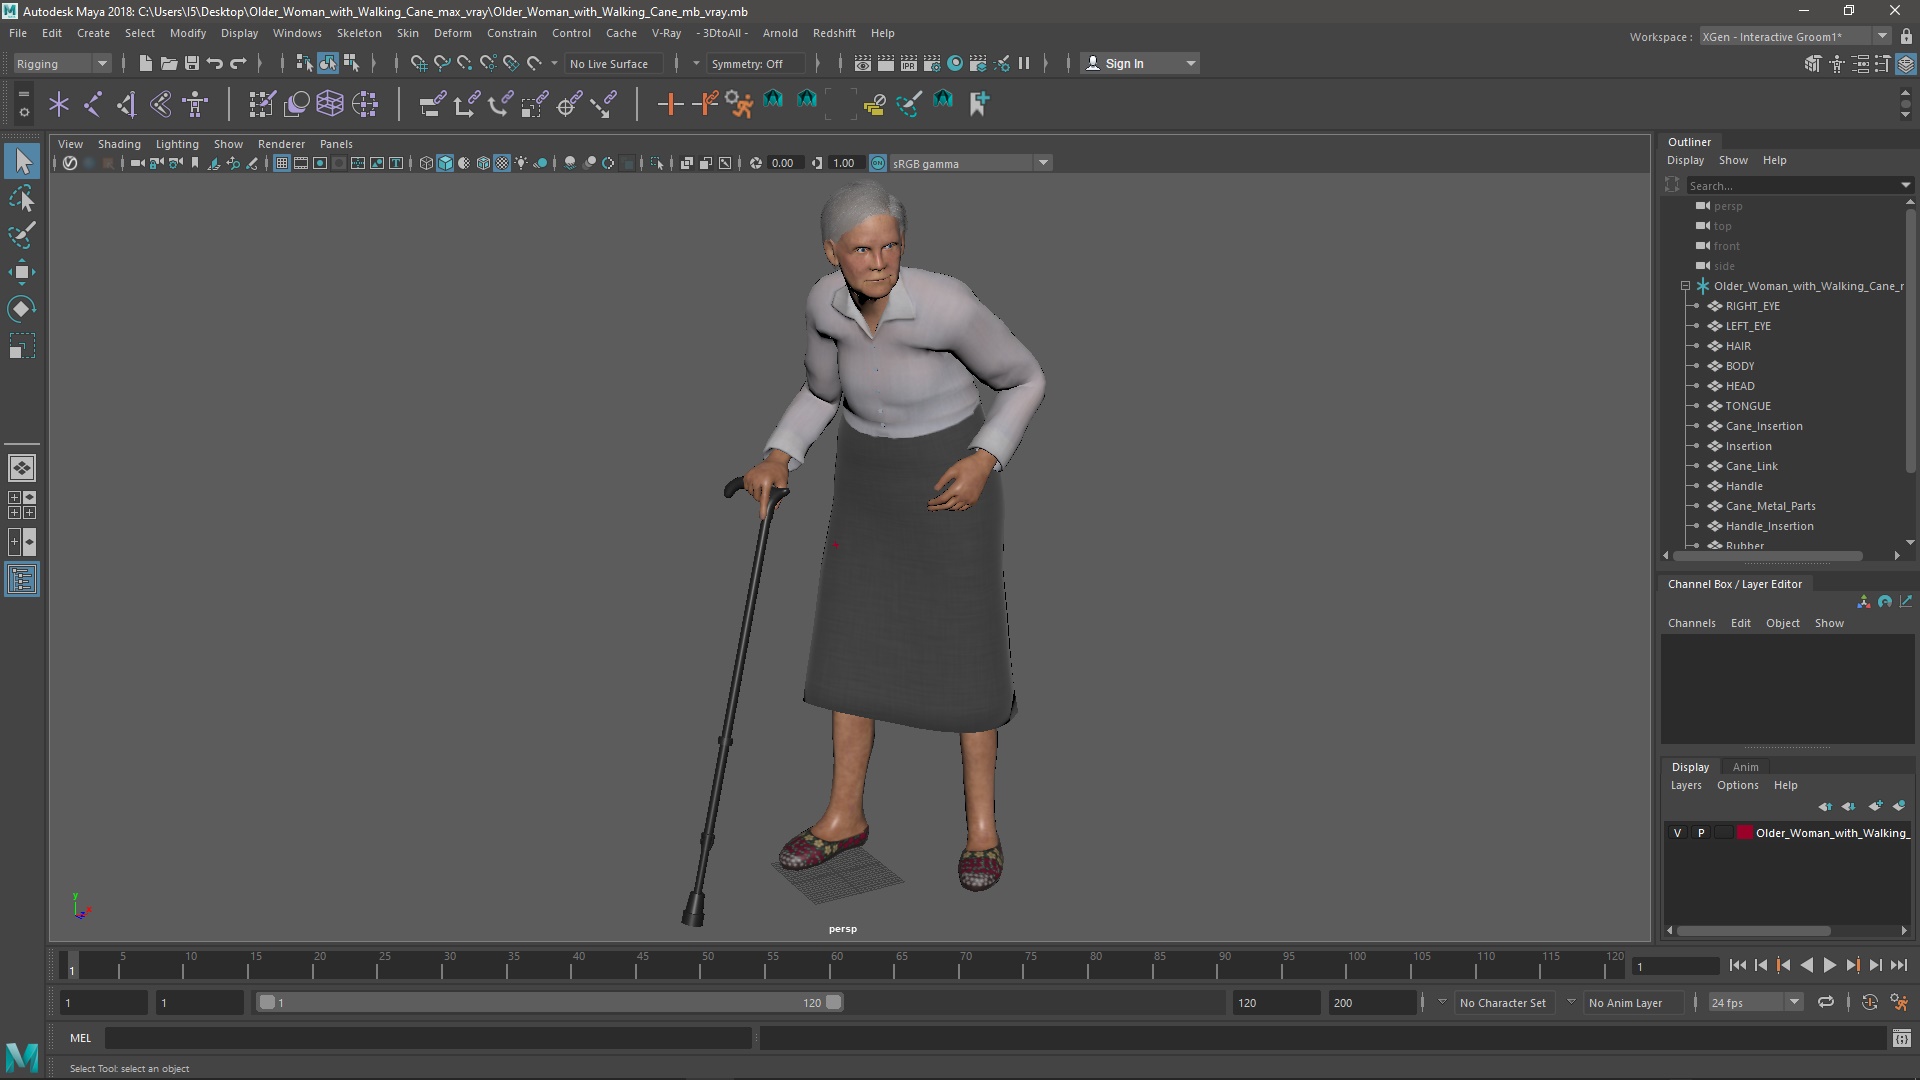Click the Paint Selection tool
1920x1080 pixels.
pos(21,235)
